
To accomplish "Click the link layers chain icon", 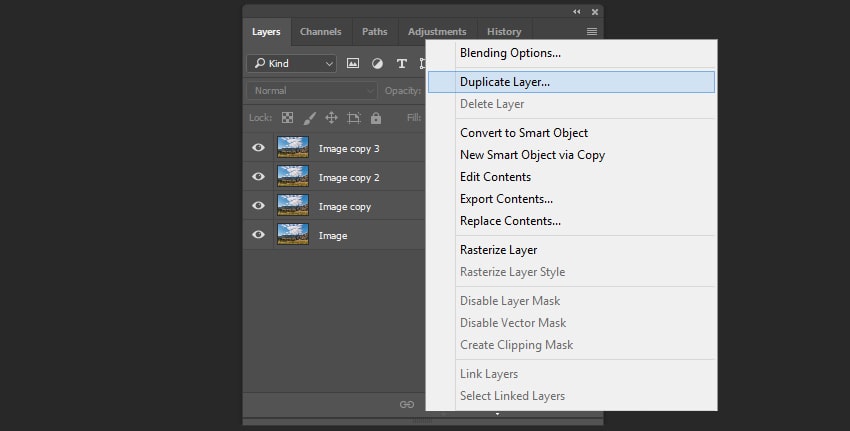I will click(x=406, y=404).
